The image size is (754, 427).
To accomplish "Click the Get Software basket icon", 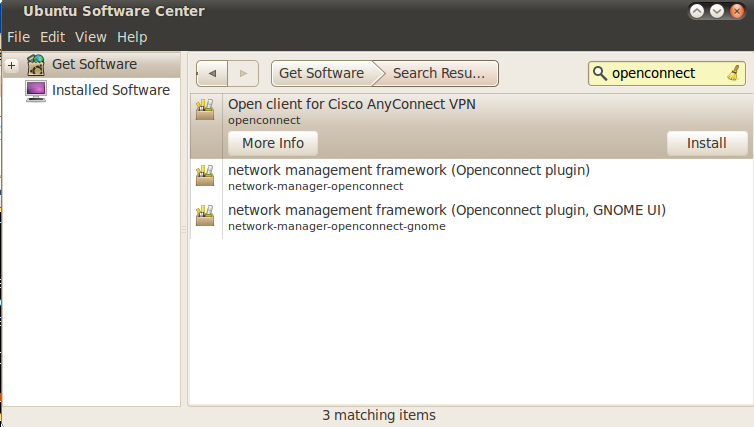I will pyautogui.click(x=36, y=65).
